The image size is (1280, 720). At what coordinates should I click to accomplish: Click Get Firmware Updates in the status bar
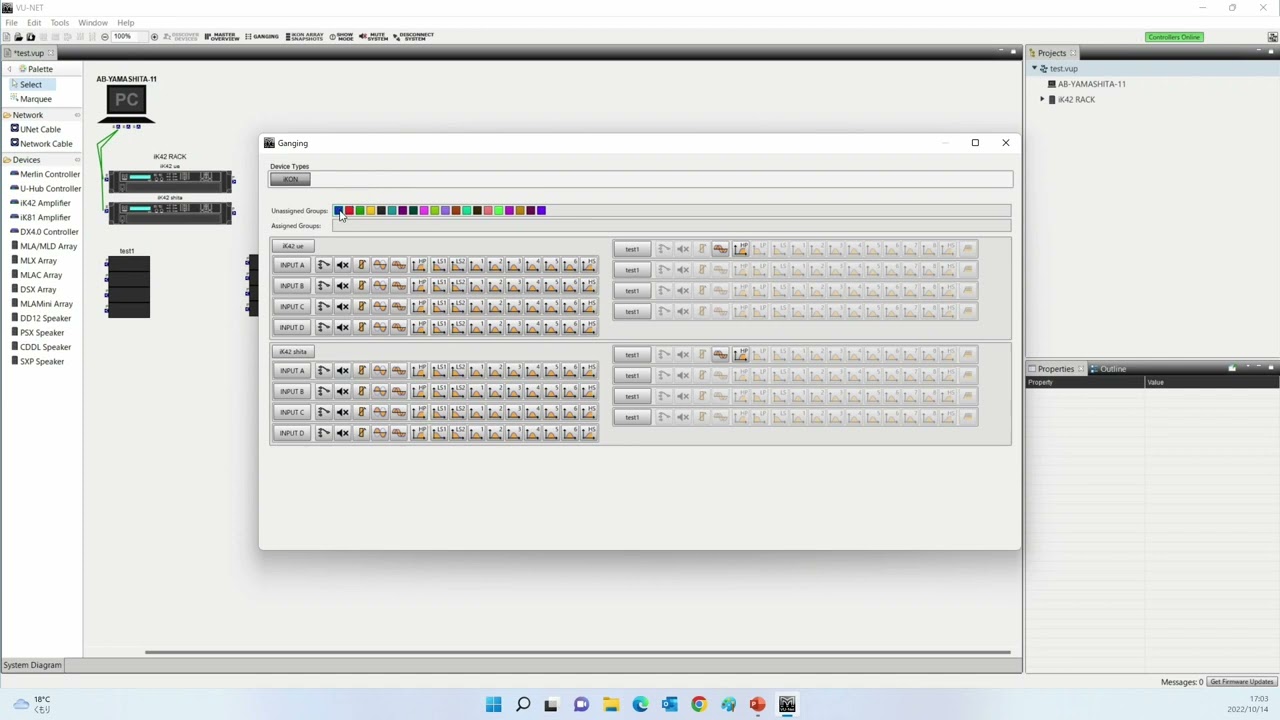1241,682
